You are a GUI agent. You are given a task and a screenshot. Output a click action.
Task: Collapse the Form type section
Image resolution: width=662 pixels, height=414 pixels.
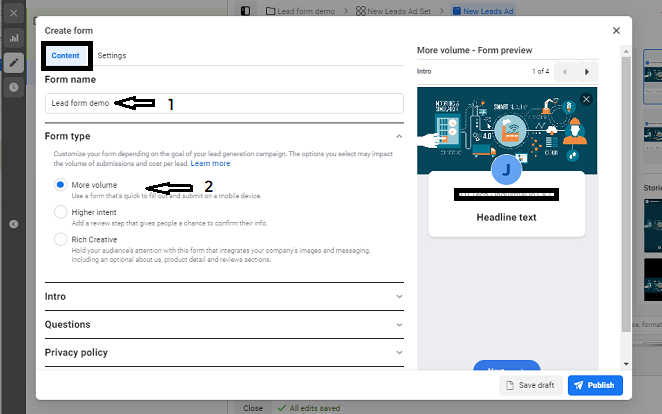[x=399, y=136]
